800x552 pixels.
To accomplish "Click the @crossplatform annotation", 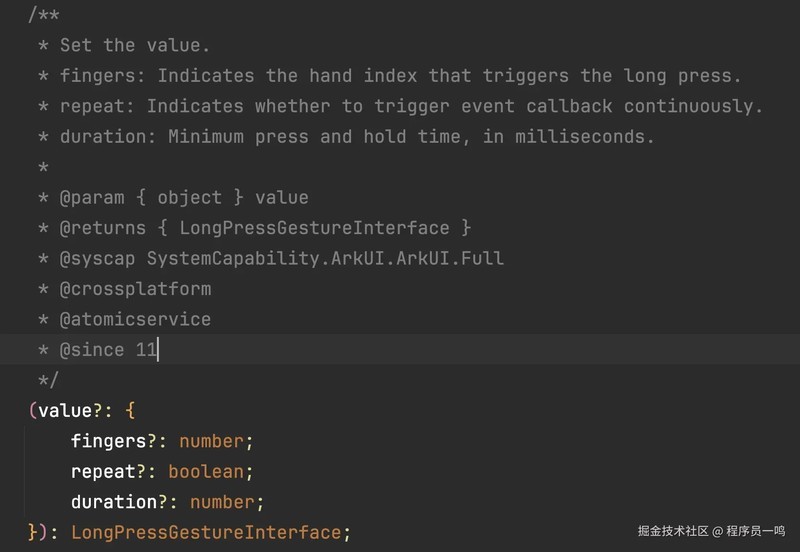I will 135,289.
